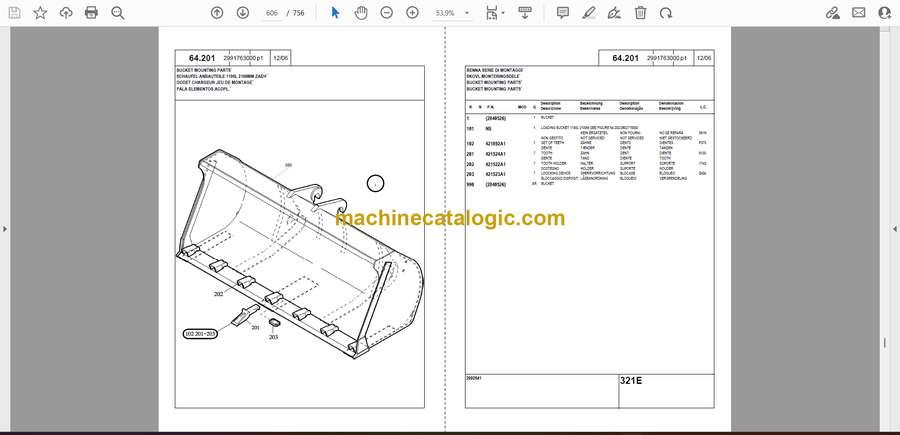Image resolution: width=900 pixels, height=435 pixels.
Task: Rotate the page with circular arrow
Action: [666, 13]
